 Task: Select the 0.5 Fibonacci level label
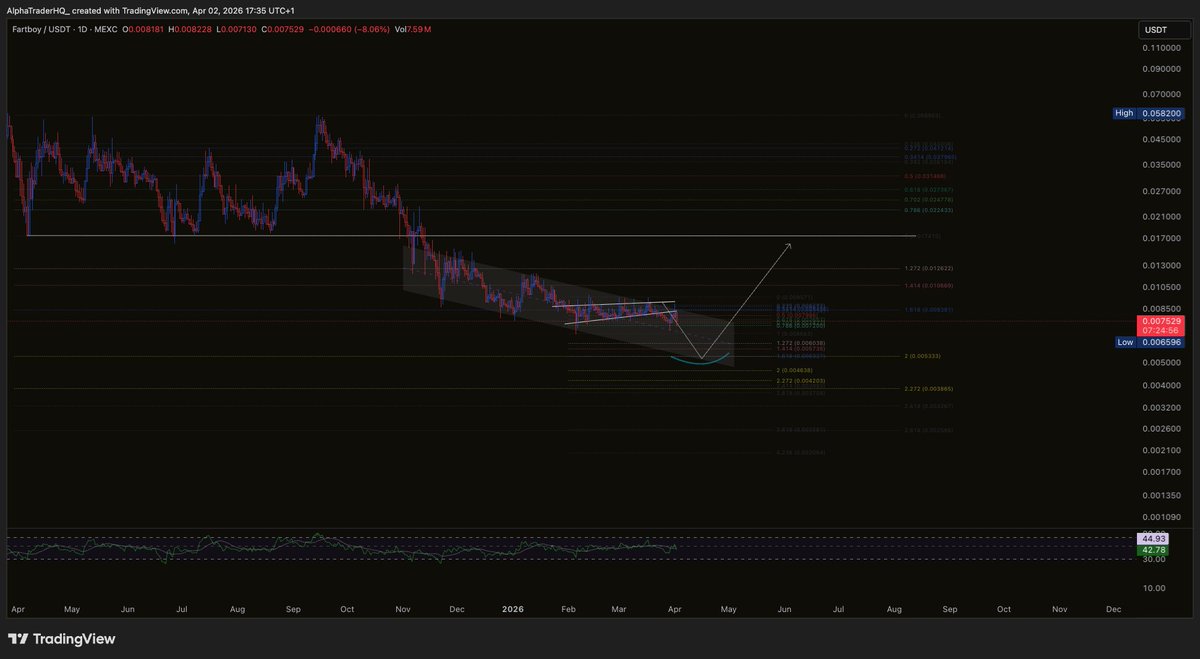(x=924, y=176)
